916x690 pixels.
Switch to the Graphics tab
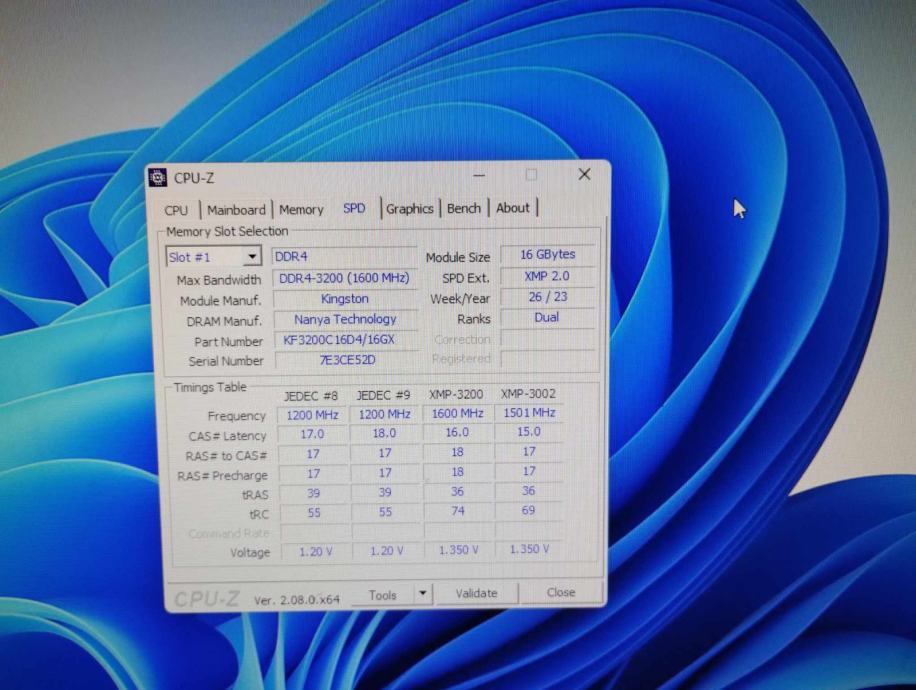410,209
